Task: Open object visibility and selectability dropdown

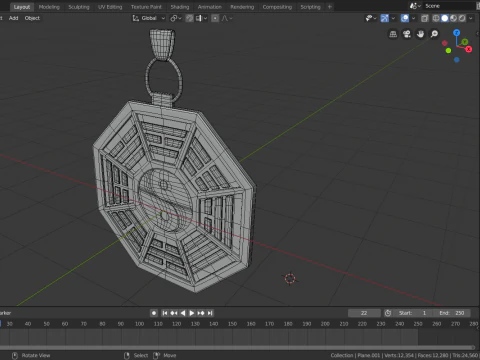Action: point(371,18)
